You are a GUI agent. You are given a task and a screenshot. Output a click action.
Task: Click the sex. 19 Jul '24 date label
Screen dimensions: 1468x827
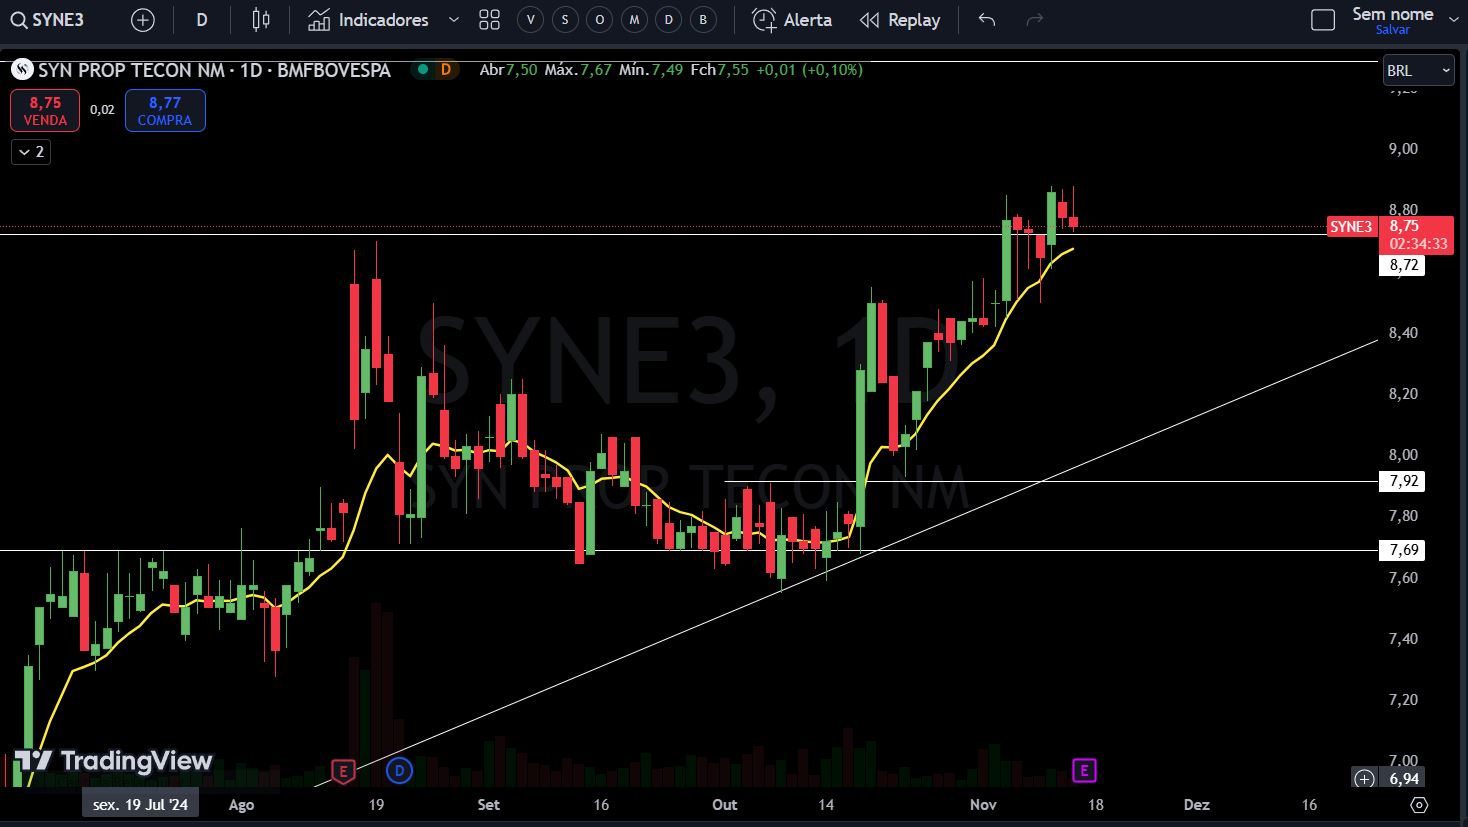[x=140, y=804]
